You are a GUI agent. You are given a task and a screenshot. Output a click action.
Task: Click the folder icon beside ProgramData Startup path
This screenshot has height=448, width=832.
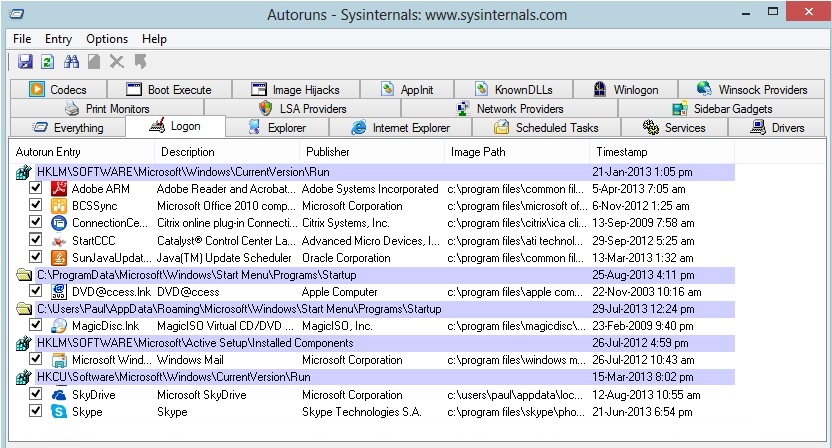pyautogui.click(x=23, y=275)
